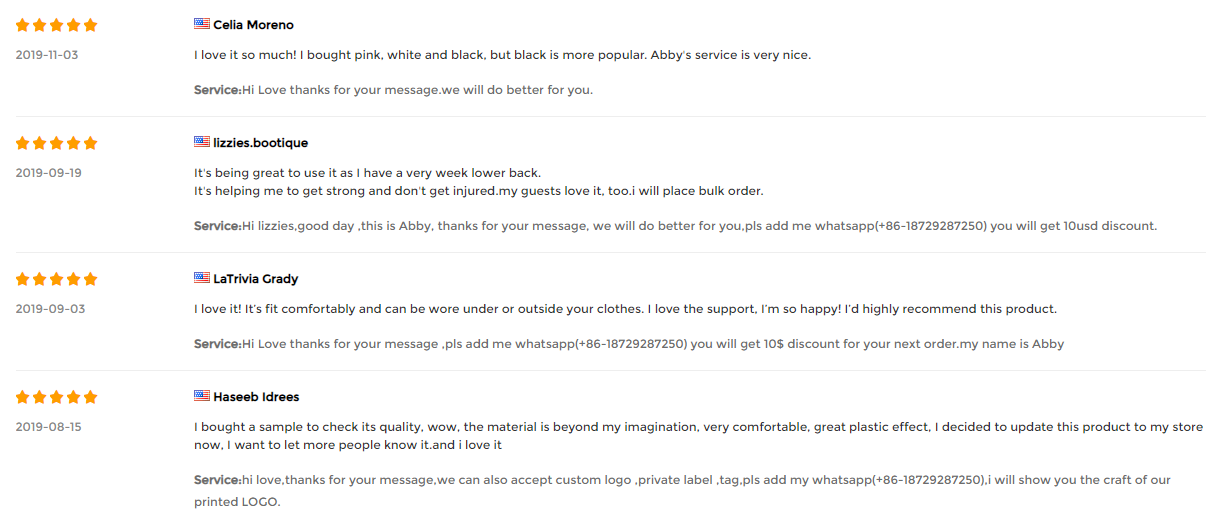Click the flag icon beside lizzies.bootique
This screenshot has height=525, width=1209.
click(201, 142)
